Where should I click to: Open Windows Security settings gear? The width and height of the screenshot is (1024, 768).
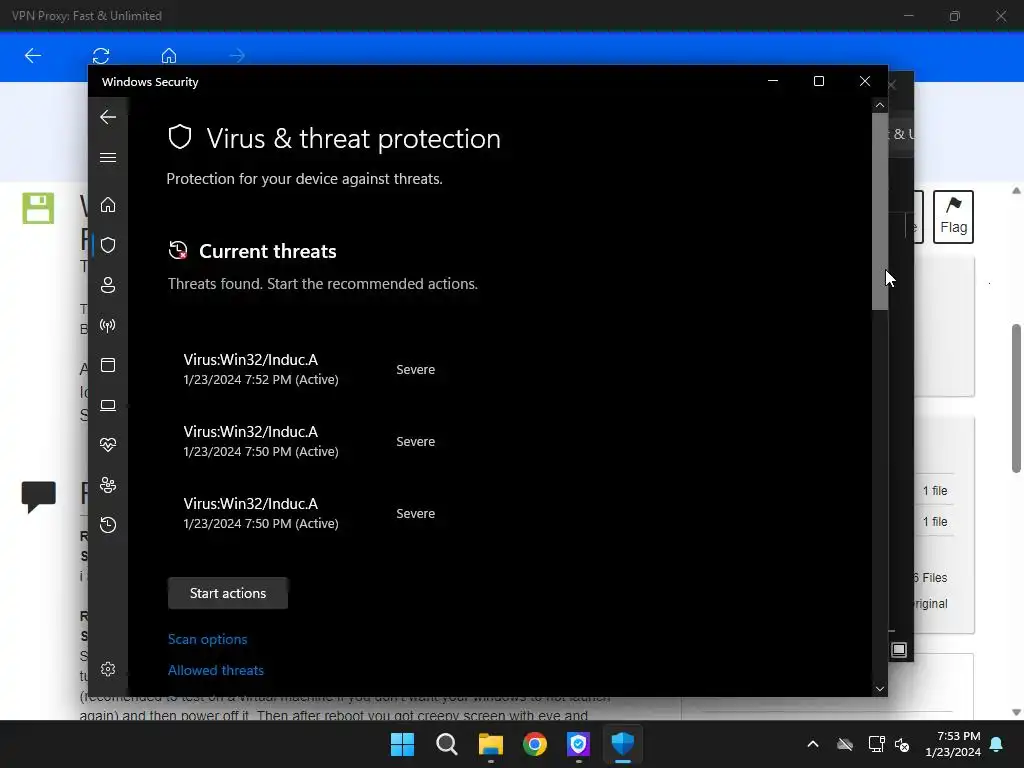tap(108, 669)
